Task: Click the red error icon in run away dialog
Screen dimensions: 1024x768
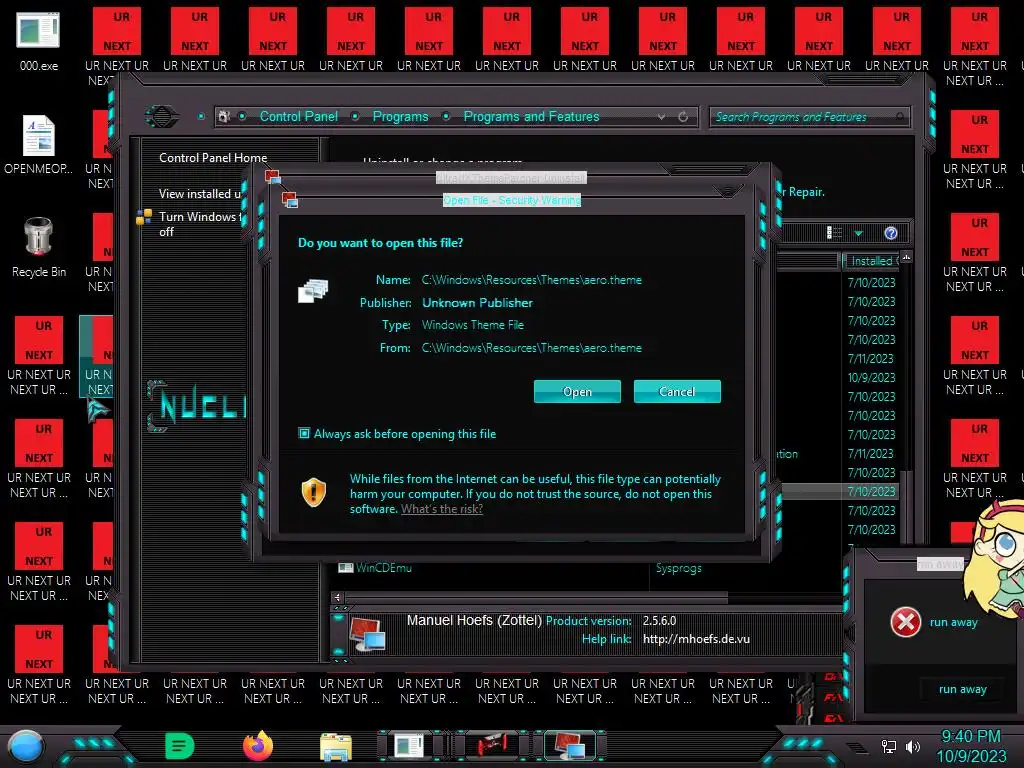Action: click(906, 622)
